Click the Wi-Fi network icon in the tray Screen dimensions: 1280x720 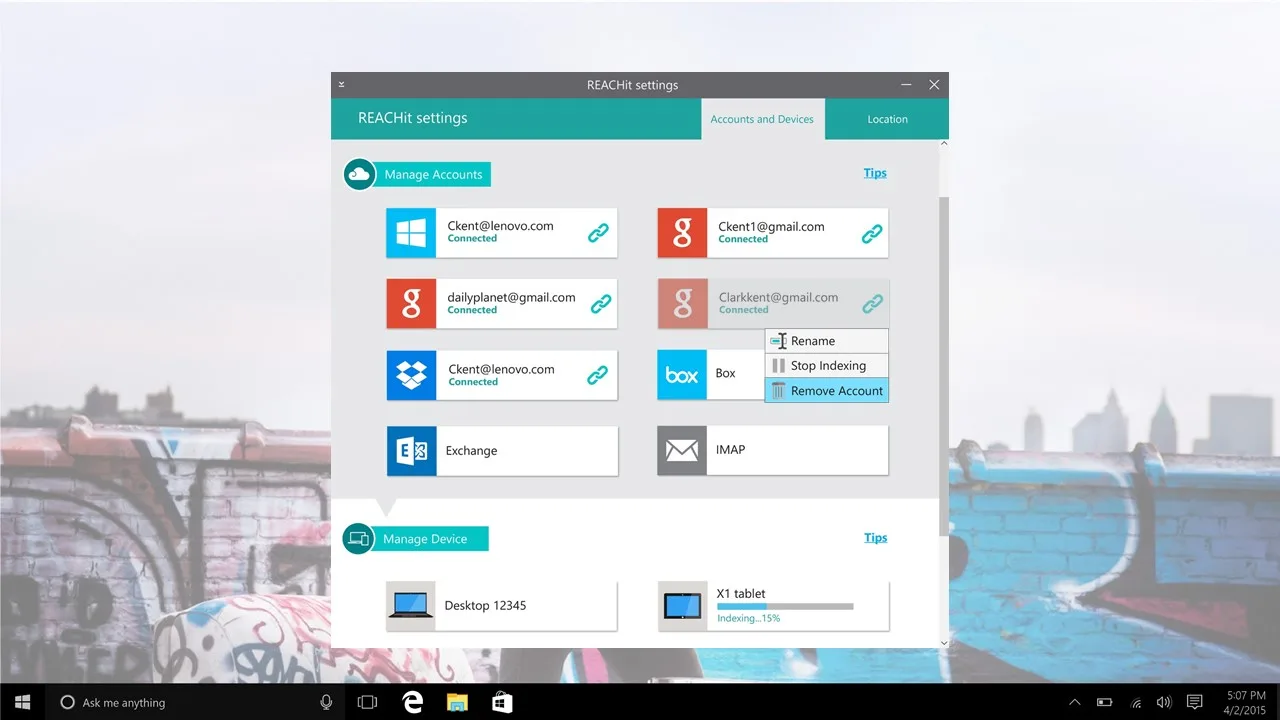point(1136,703)
